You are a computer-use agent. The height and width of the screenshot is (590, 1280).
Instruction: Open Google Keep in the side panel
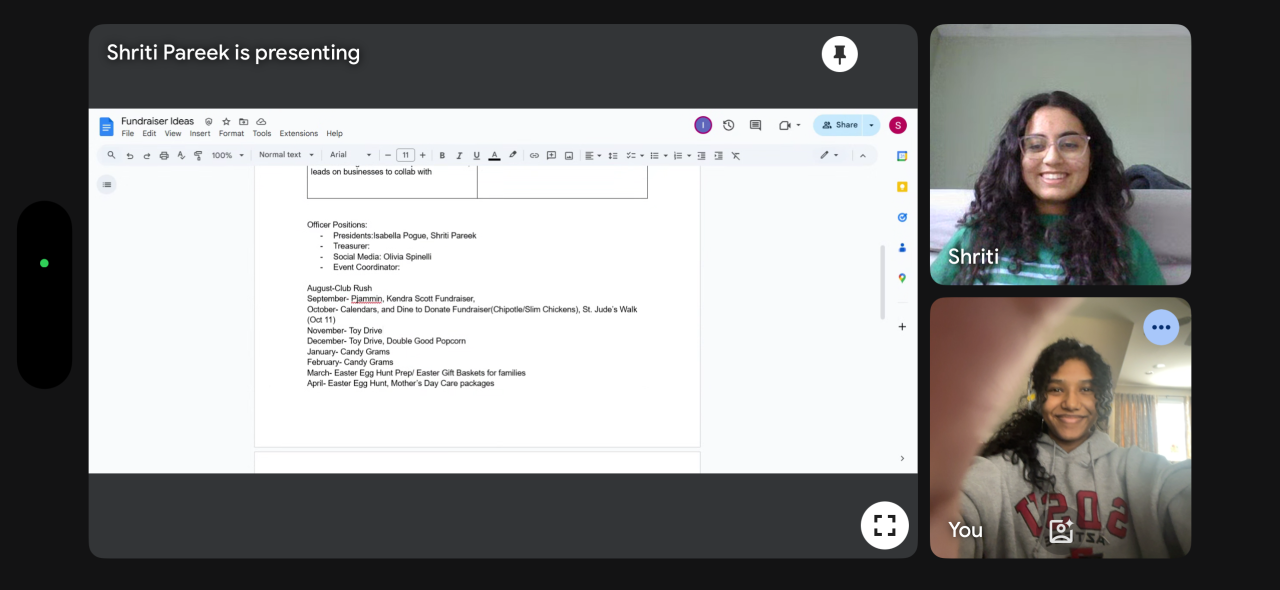tap(902, 187)
